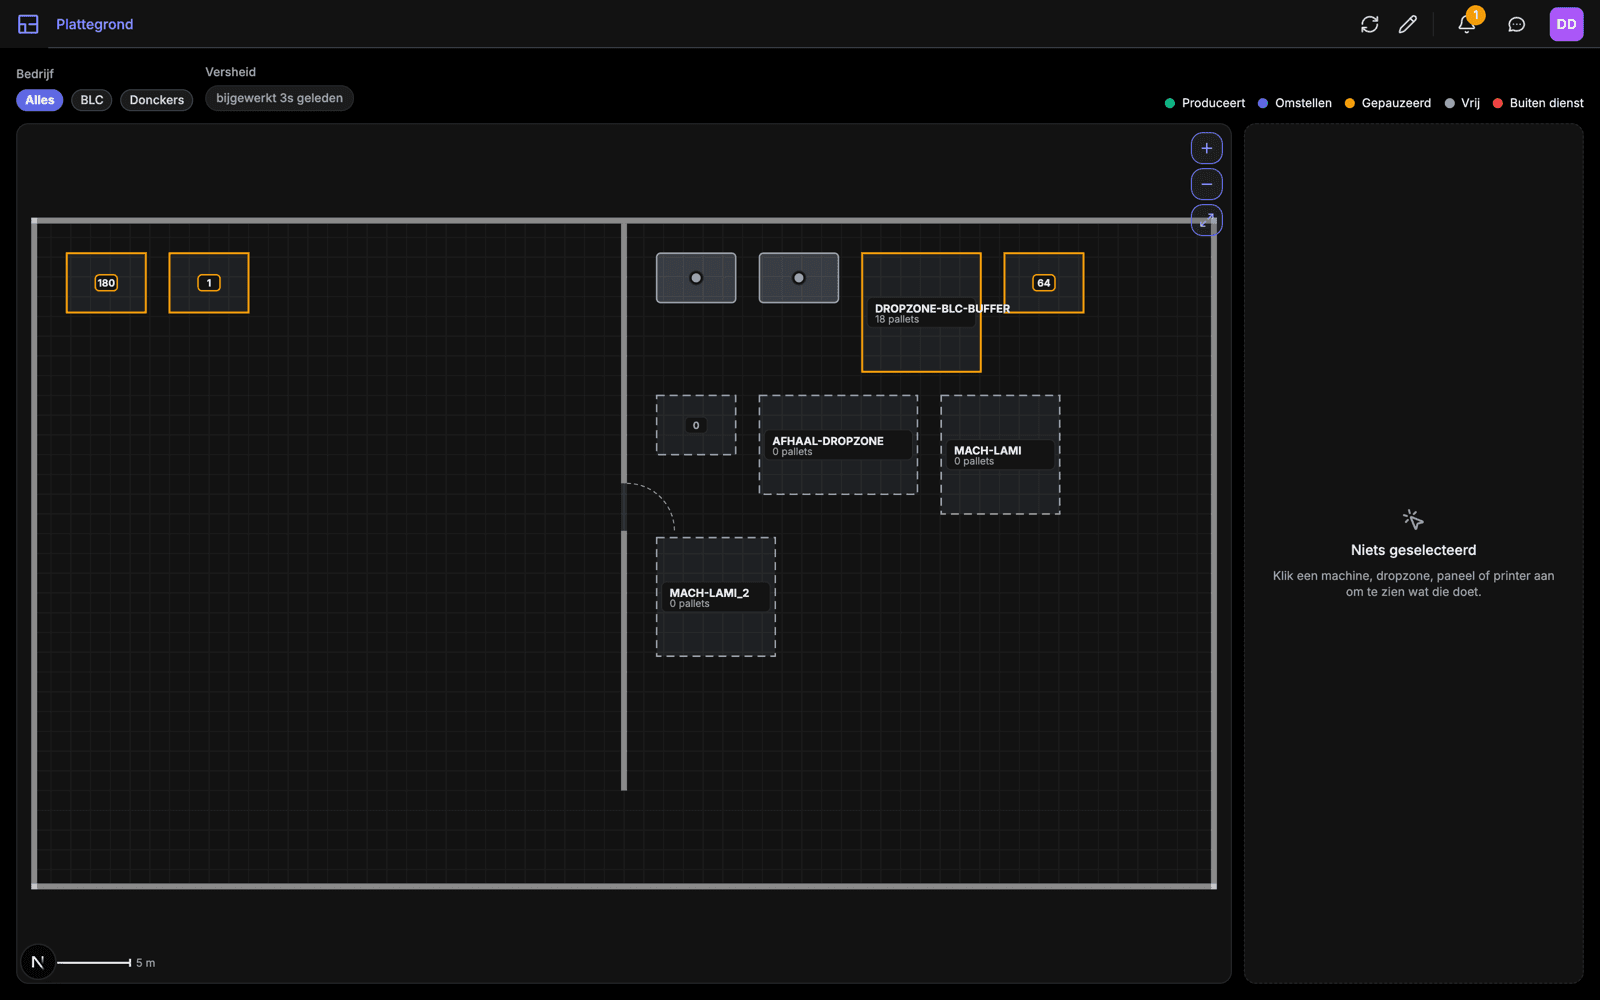Screen dimensions: 1600x1000
Task: Click the Versheid label
Action: [231, 72]
